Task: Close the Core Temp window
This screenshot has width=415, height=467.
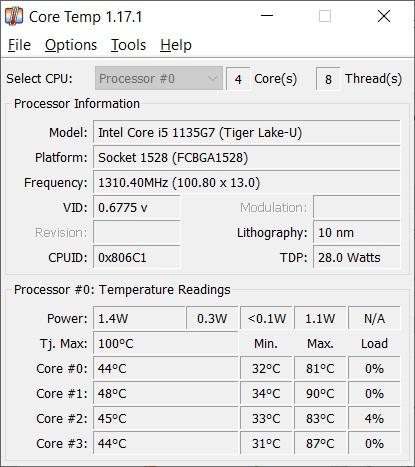Action: (x=384, y=16)
